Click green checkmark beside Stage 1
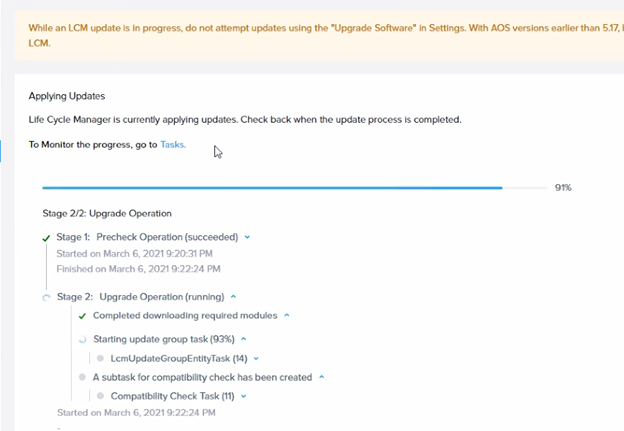 [x=46, y=238]
